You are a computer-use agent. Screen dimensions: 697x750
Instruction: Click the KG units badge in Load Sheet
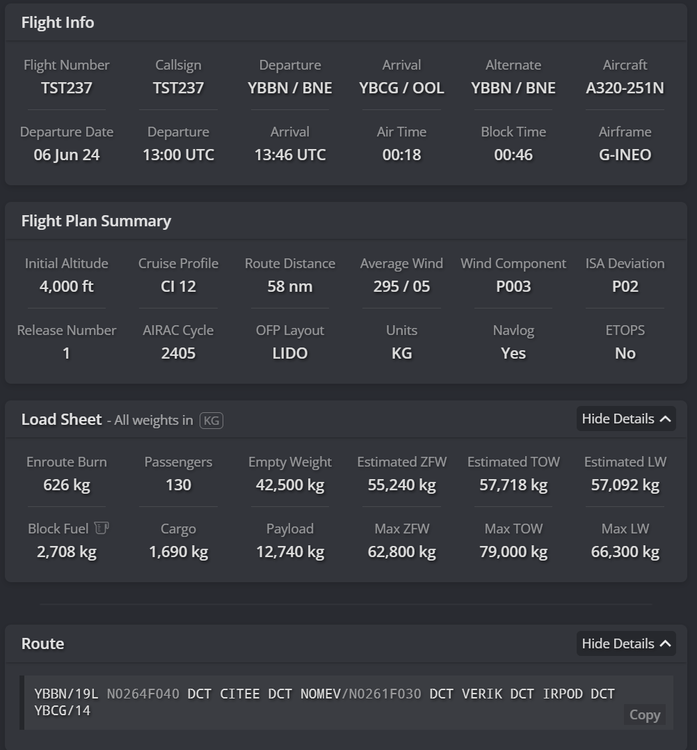click(212, 421)
